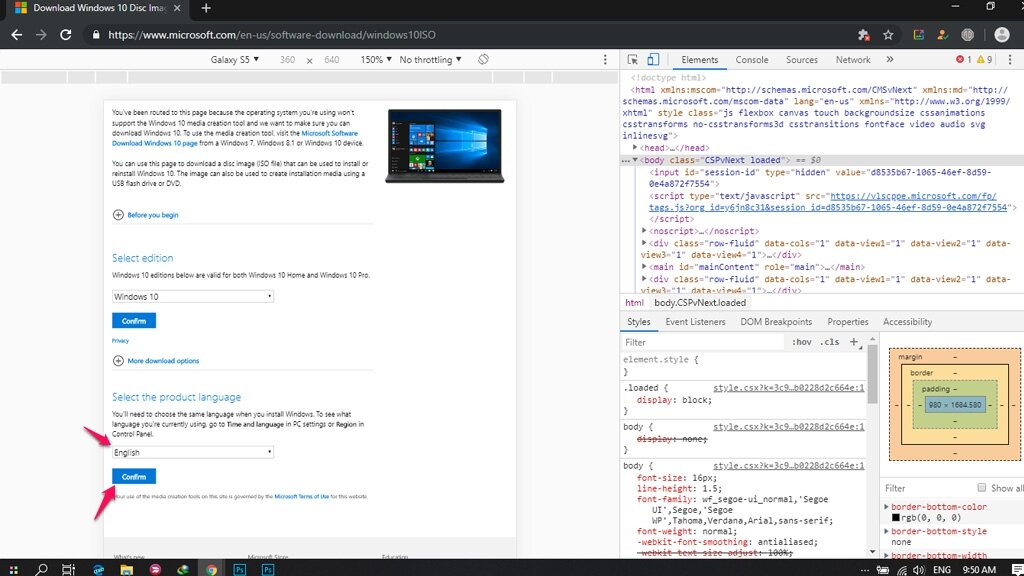The width and height of the screenshot is (1024, 576).
Task: Click Confirm under product language
Action: pyautogui.click(x=134, y=476)
